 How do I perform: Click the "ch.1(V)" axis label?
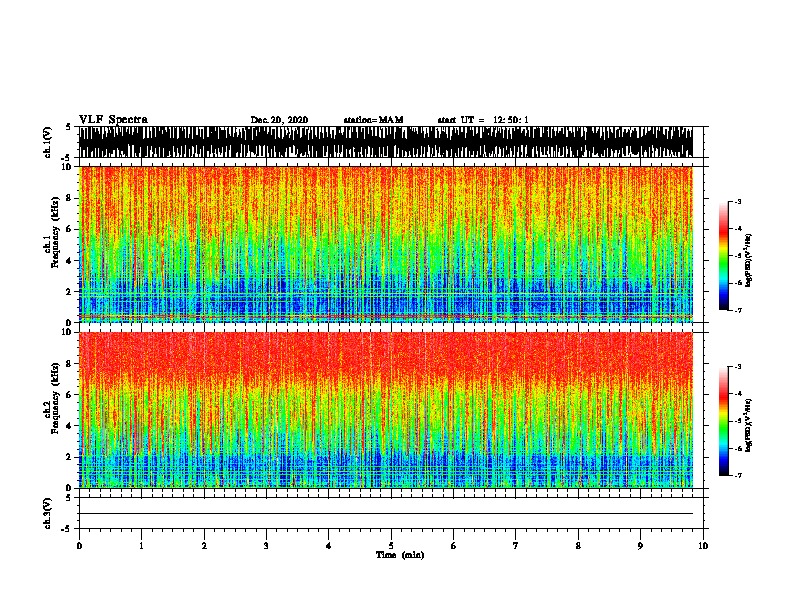pyautogui.click(x=48, y=142)
